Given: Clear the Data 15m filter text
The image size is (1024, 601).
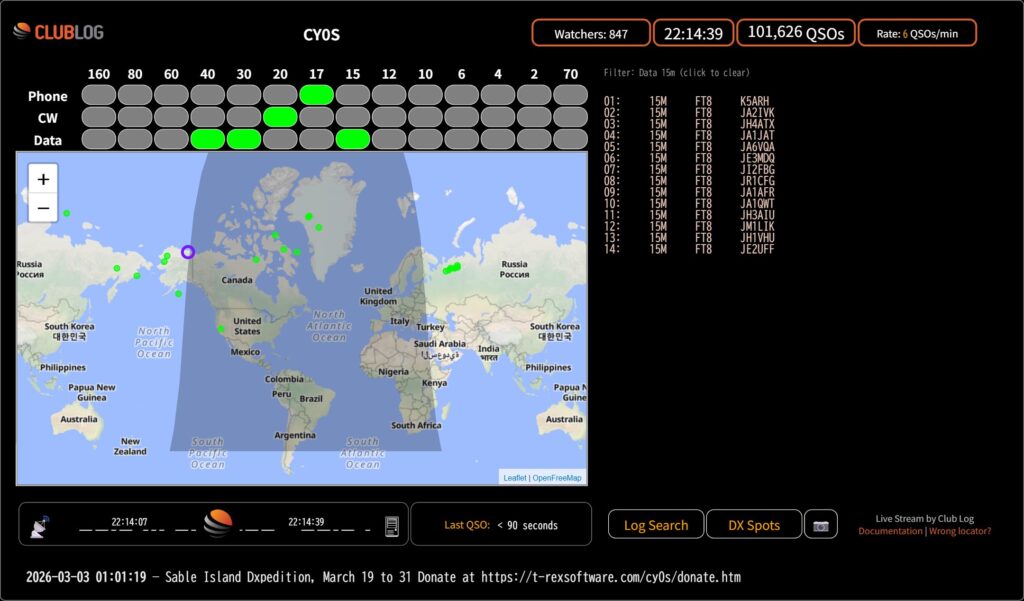Looking at the screenshot, I should pyautogui.click(x=677, y=73).
